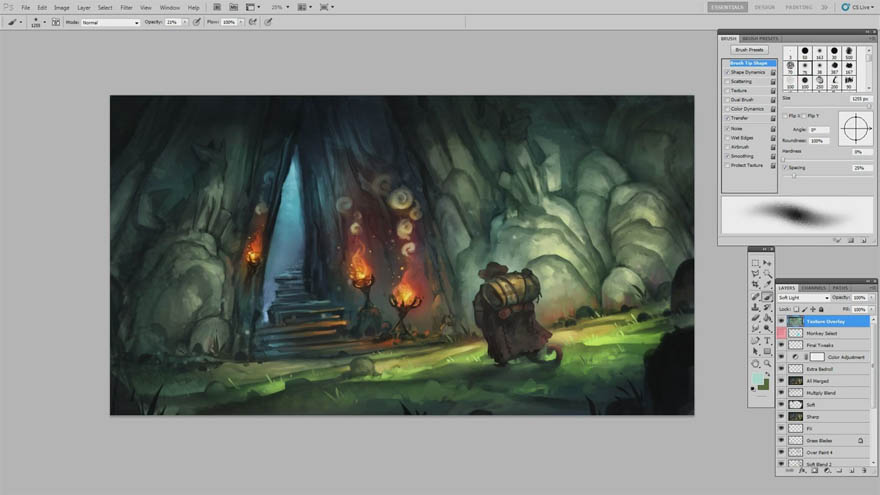Click the Opacity value field
The image size is (880, 495).
[173, 22]
